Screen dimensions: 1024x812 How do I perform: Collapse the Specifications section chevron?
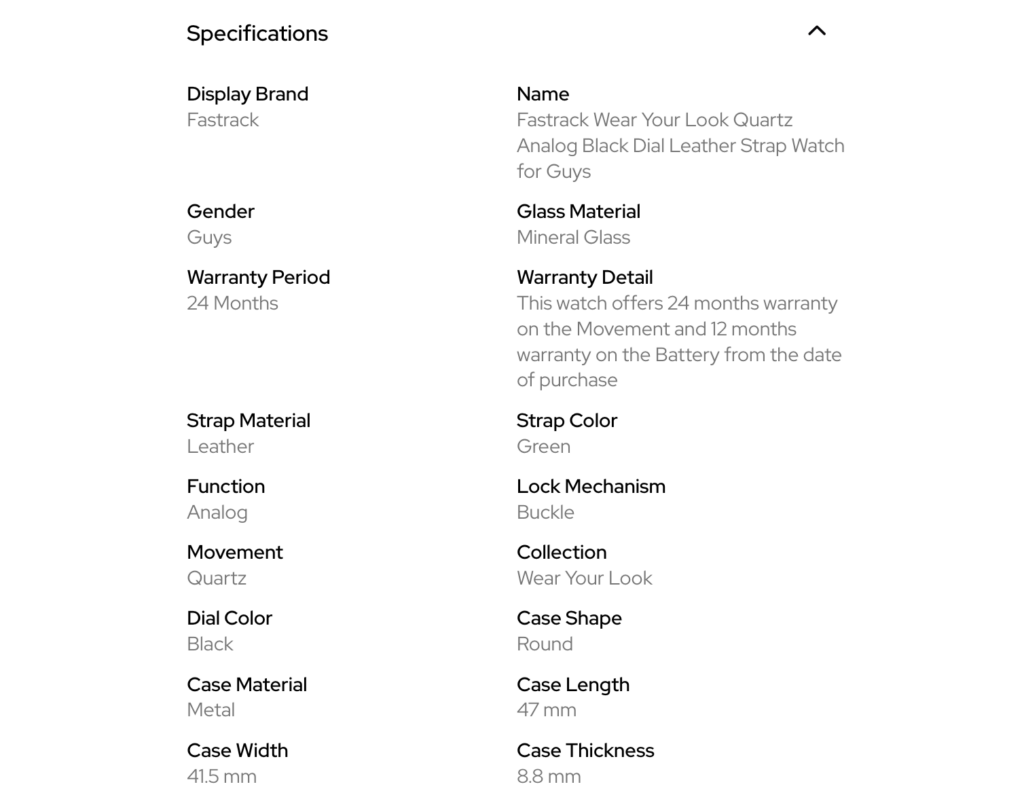click(x=816, y=31)
